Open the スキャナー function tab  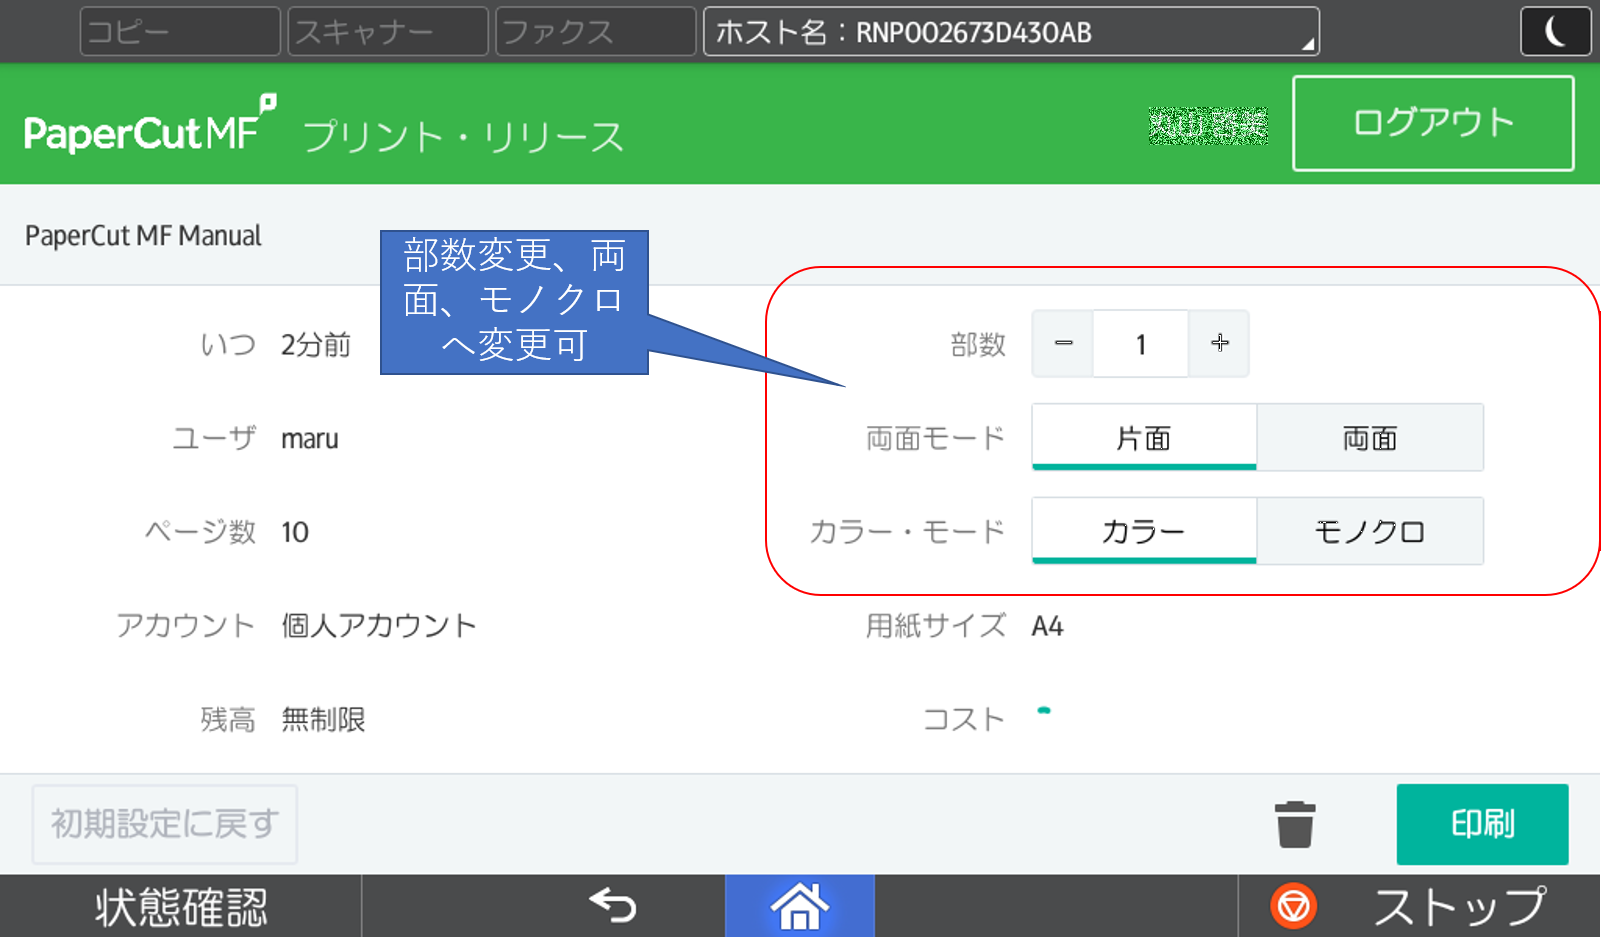388,31
